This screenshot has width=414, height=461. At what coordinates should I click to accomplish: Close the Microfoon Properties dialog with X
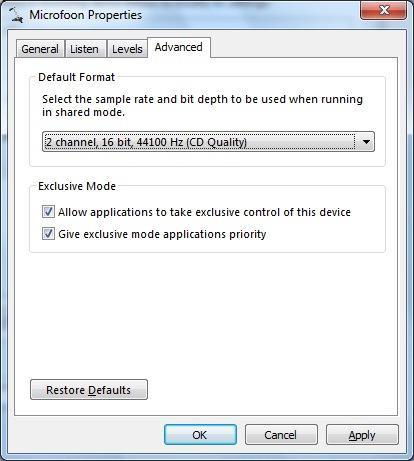383,10
